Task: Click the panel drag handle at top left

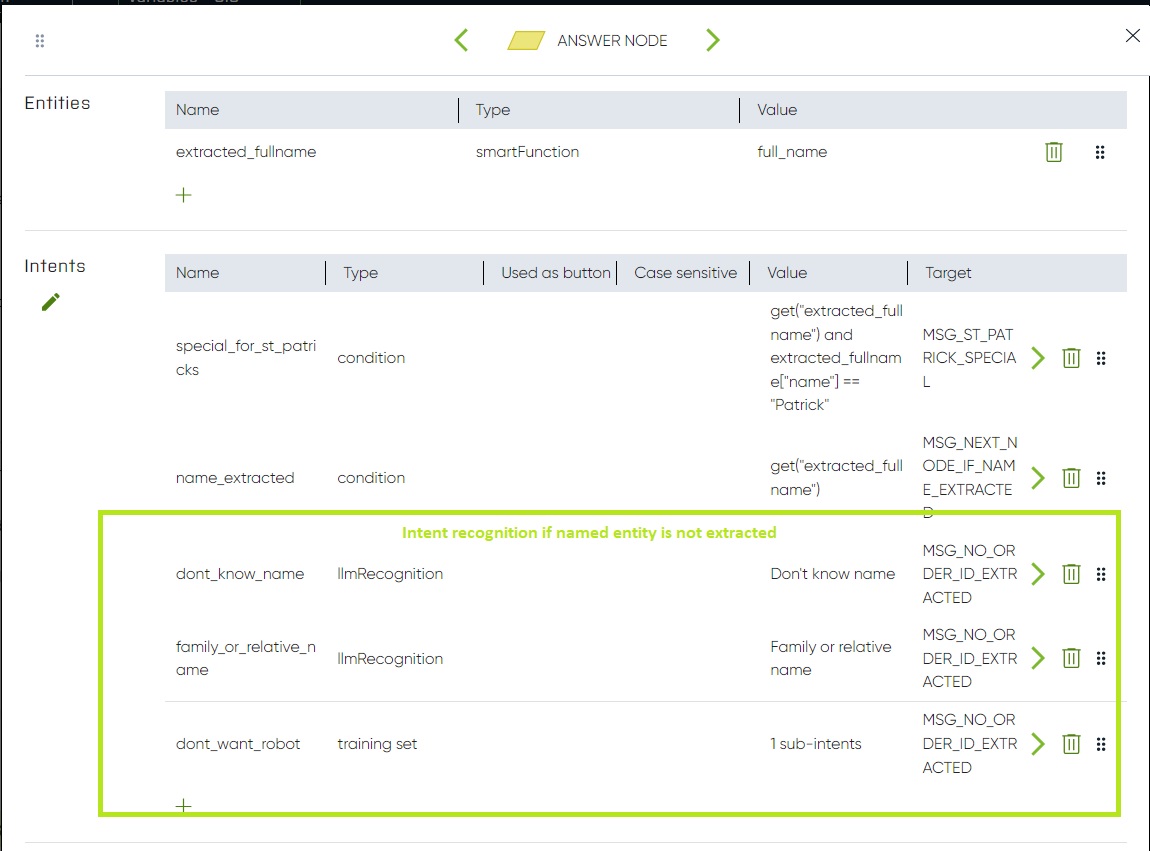Action: tap(40, 41)
